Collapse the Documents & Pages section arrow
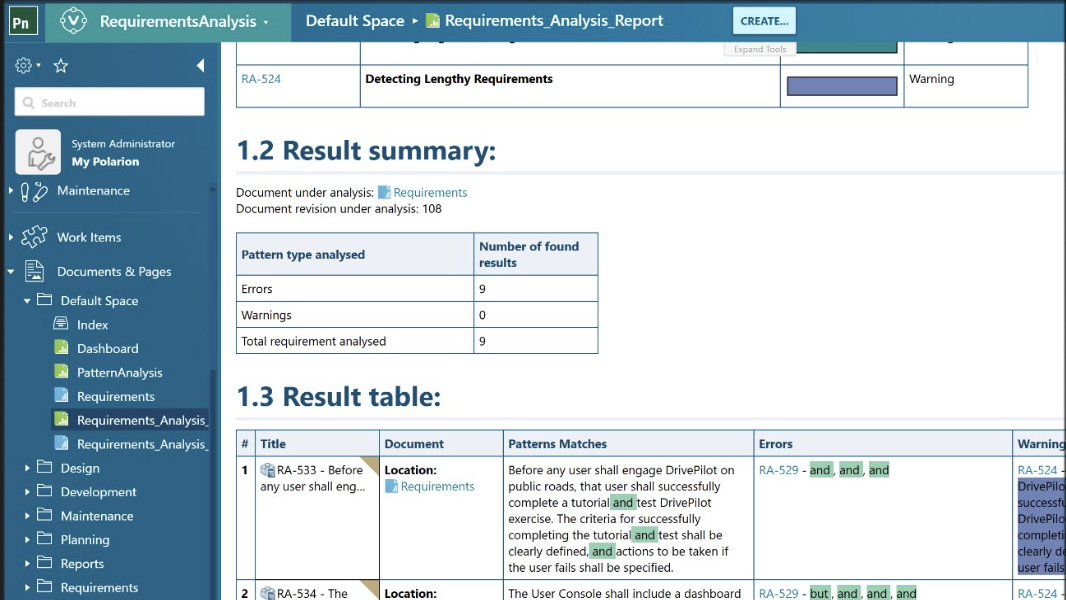 tap(11, 272)
